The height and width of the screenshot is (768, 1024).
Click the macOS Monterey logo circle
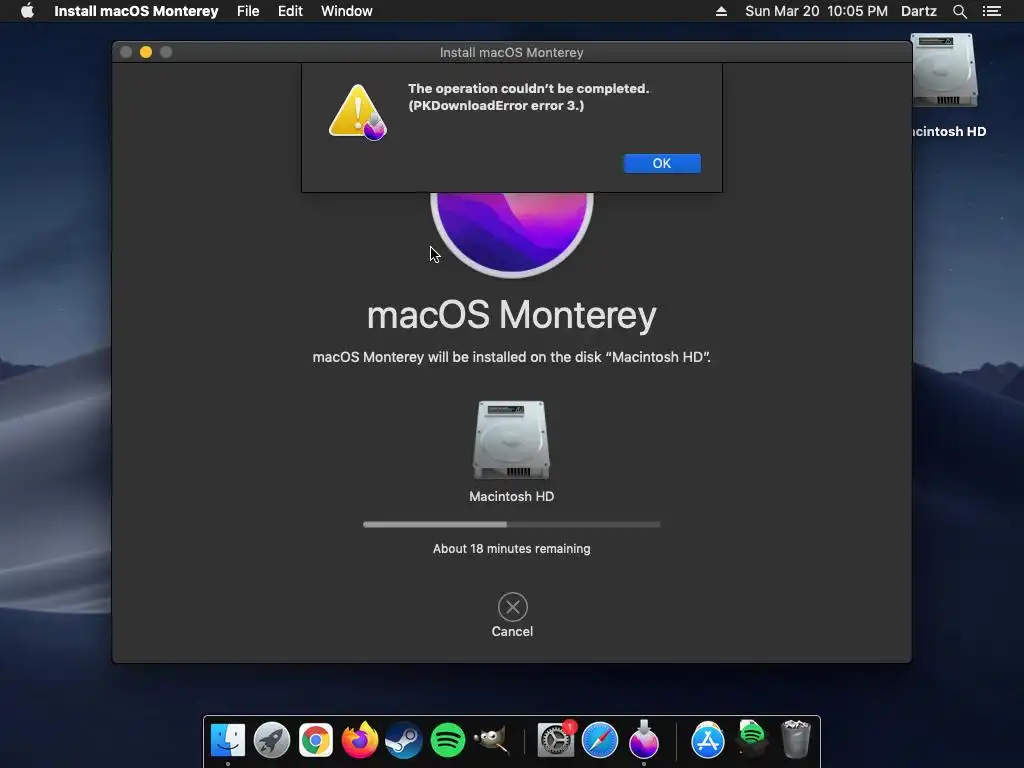[512, 235]
